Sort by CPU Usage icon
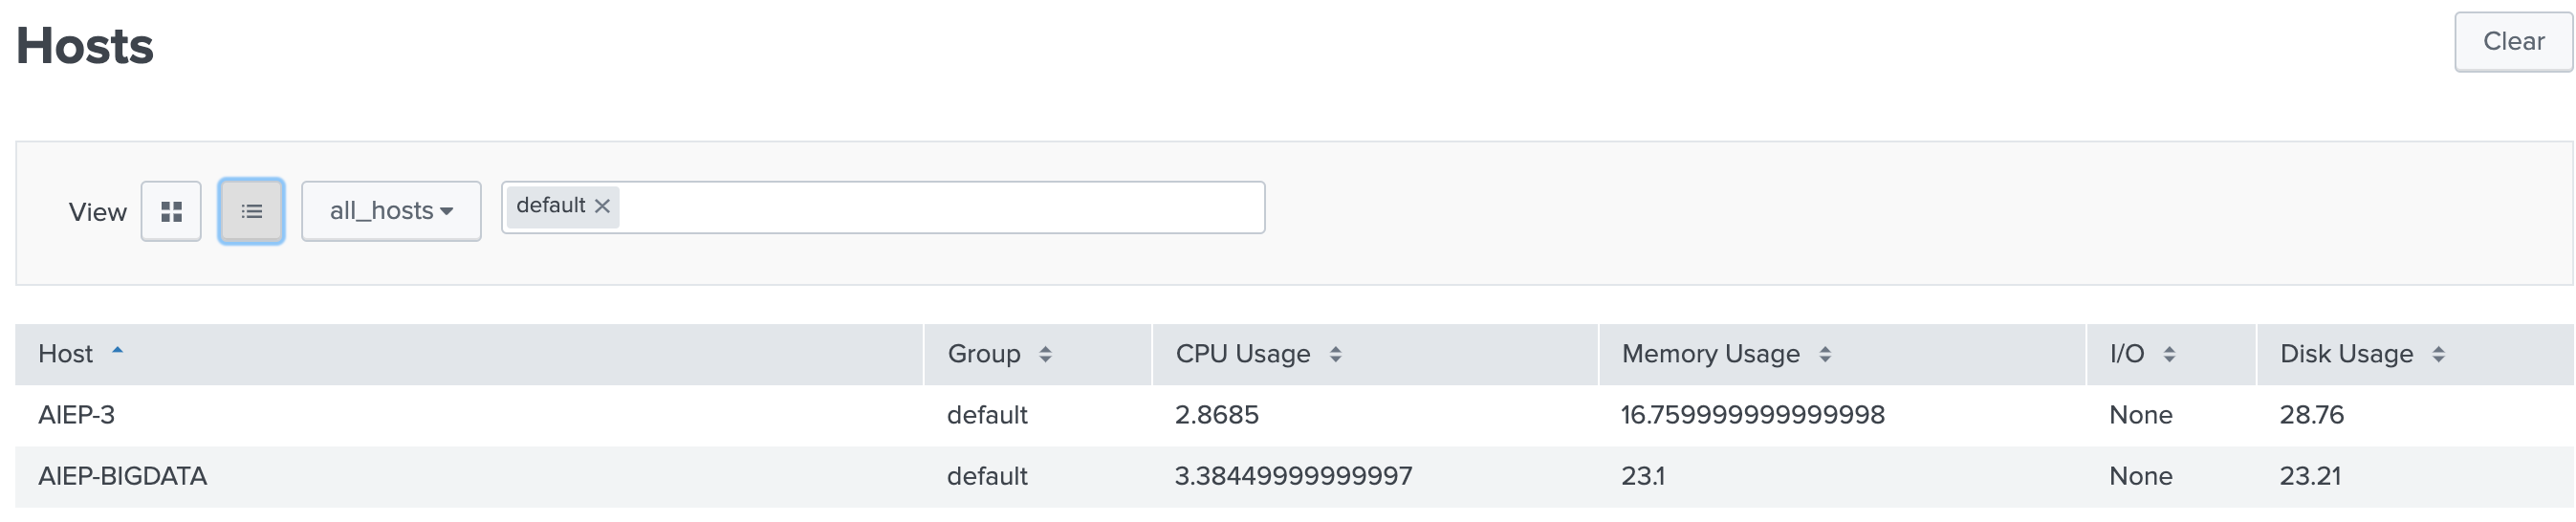2576x522 pixels. (x=1335, y=354)
